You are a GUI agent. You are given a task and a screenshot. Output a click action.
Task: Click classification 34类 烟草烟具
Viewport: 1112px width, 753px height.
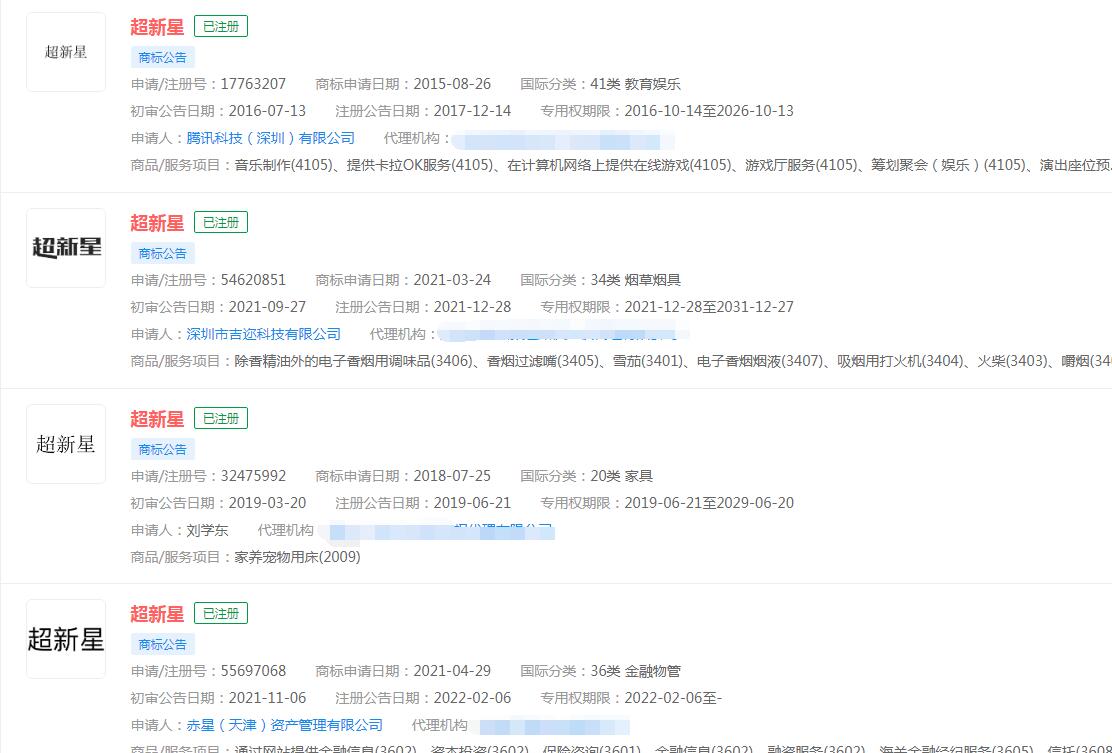tap(635, 280)
